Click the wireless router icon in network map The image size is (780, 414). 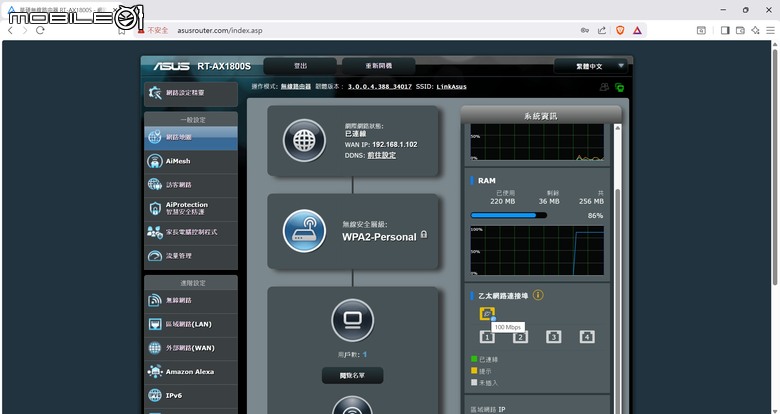coord(304,231)
